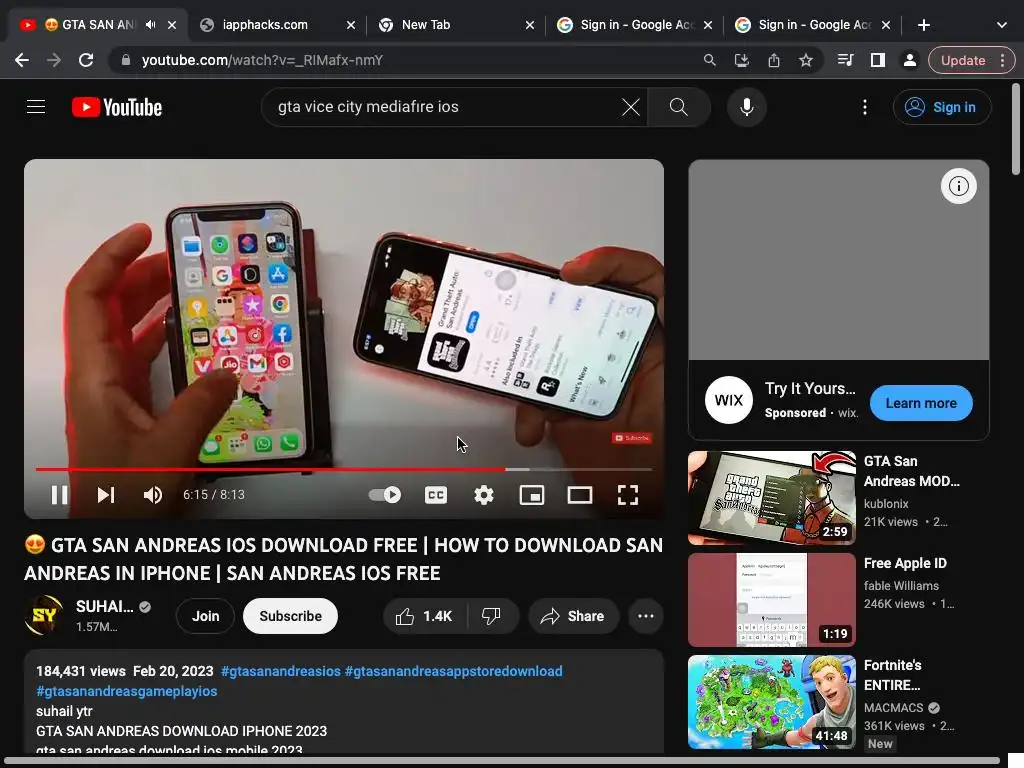1024x768 pixels.
Task: Open #gtasanandreasgameplayios hashtag link
Action: click(127, 691)
